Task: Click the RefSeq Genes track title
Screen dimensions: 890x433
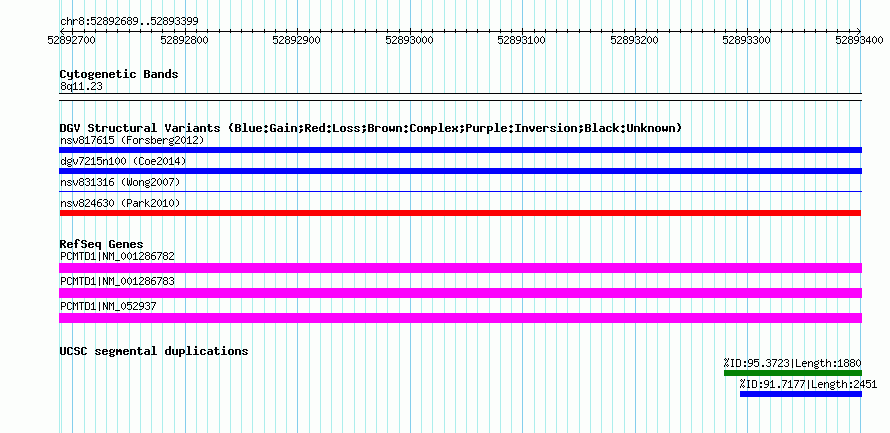Action: coord(102,244)
